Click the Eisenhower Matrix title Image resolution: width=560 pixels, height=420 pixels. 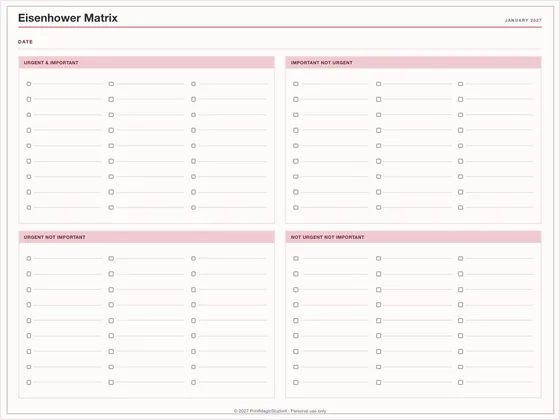68,18
